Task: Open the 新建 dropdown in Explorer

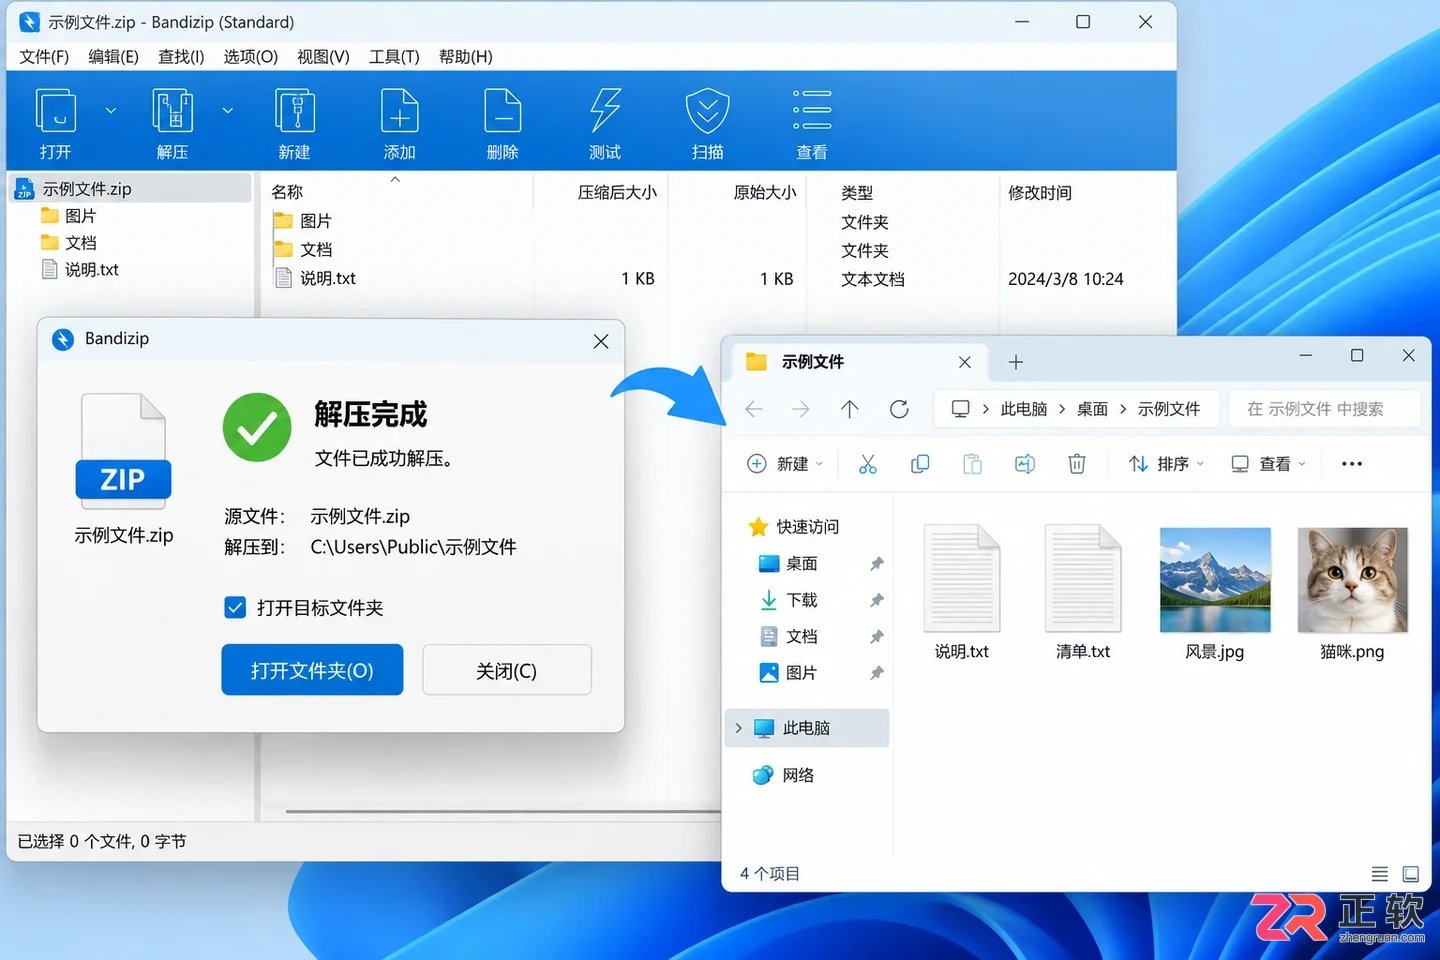Action: [x=785, y=464]
